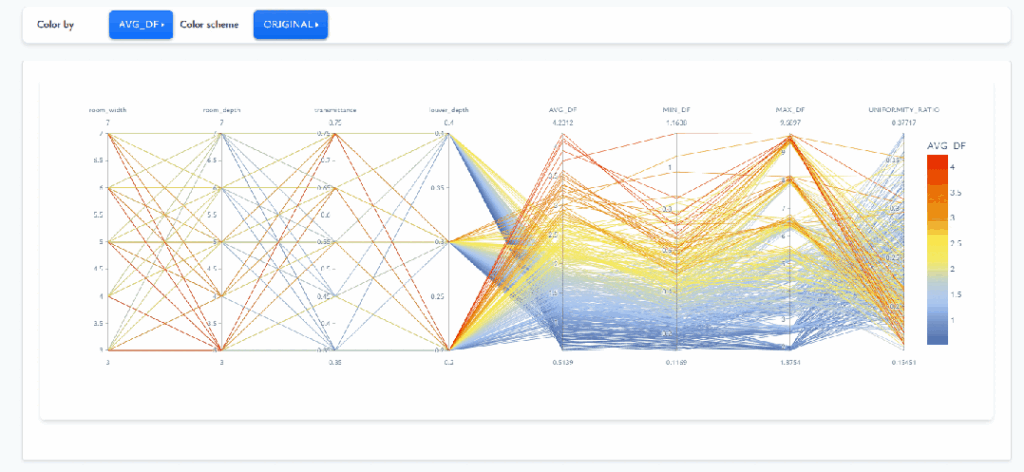
Task: Click the 'Color by' label text
Action: (55, 25)
